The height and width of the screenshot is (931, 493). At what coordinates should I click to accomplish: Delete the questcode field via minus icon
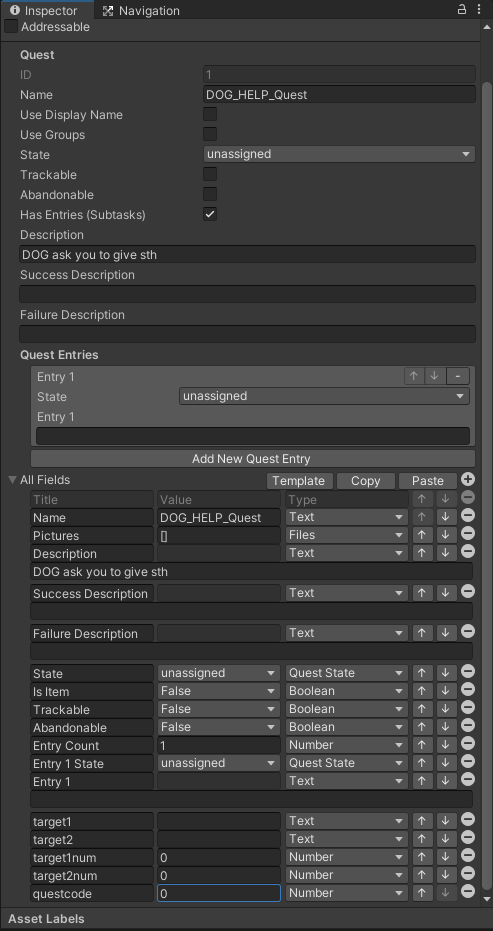click(467, 891)
